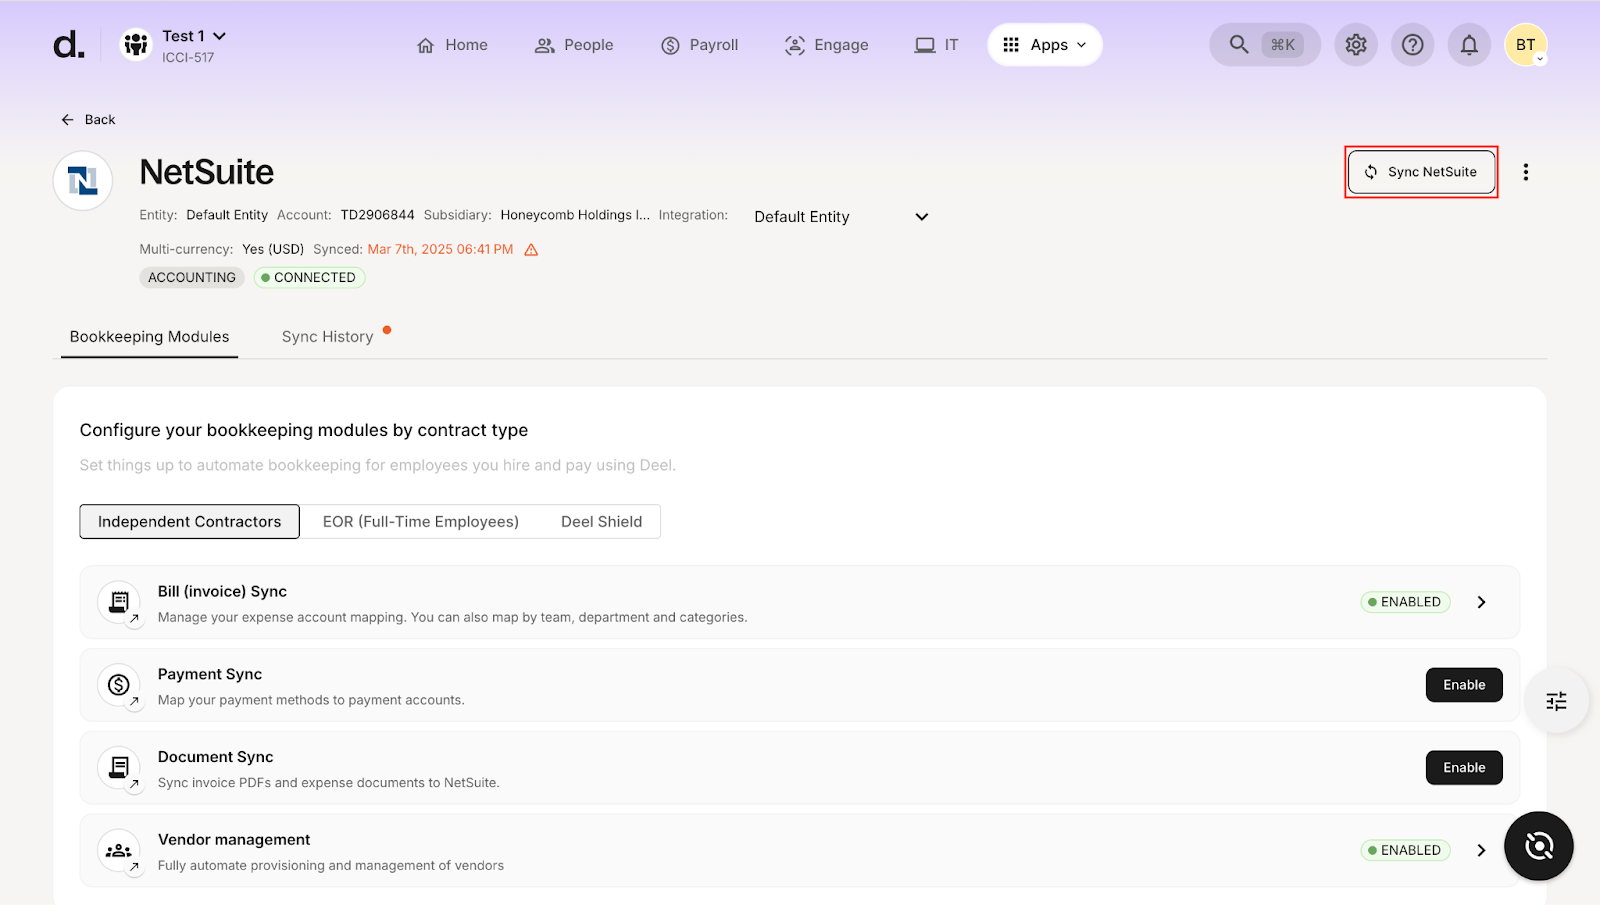
Task: Open the Payment Sync title
Action: [x=210, y=675]
